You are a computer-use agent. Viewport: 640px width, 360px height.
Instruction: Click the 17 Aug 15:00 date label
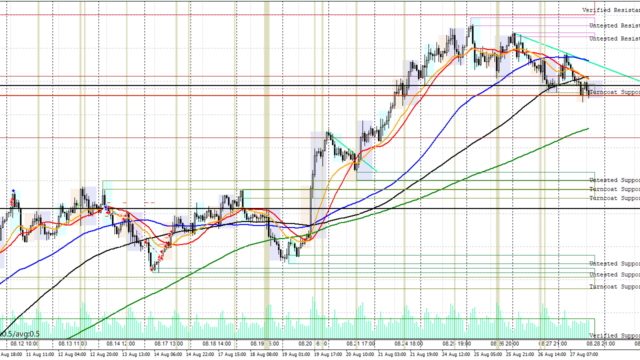pyautogui.click(x=233, y=353)
